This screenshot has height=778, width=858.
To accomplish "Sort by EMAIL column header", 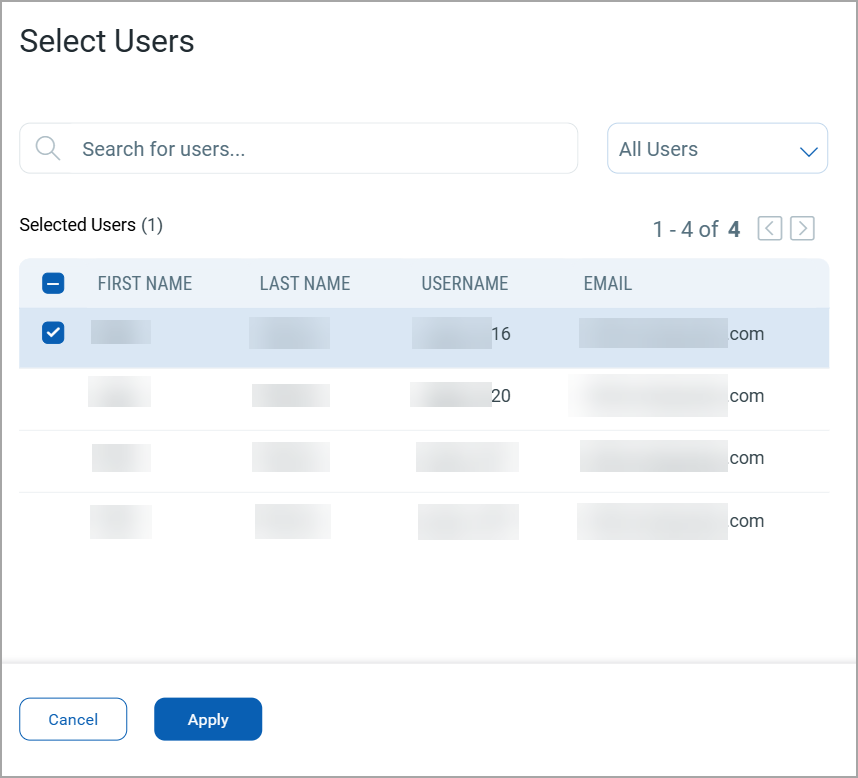I will point(608,284).
